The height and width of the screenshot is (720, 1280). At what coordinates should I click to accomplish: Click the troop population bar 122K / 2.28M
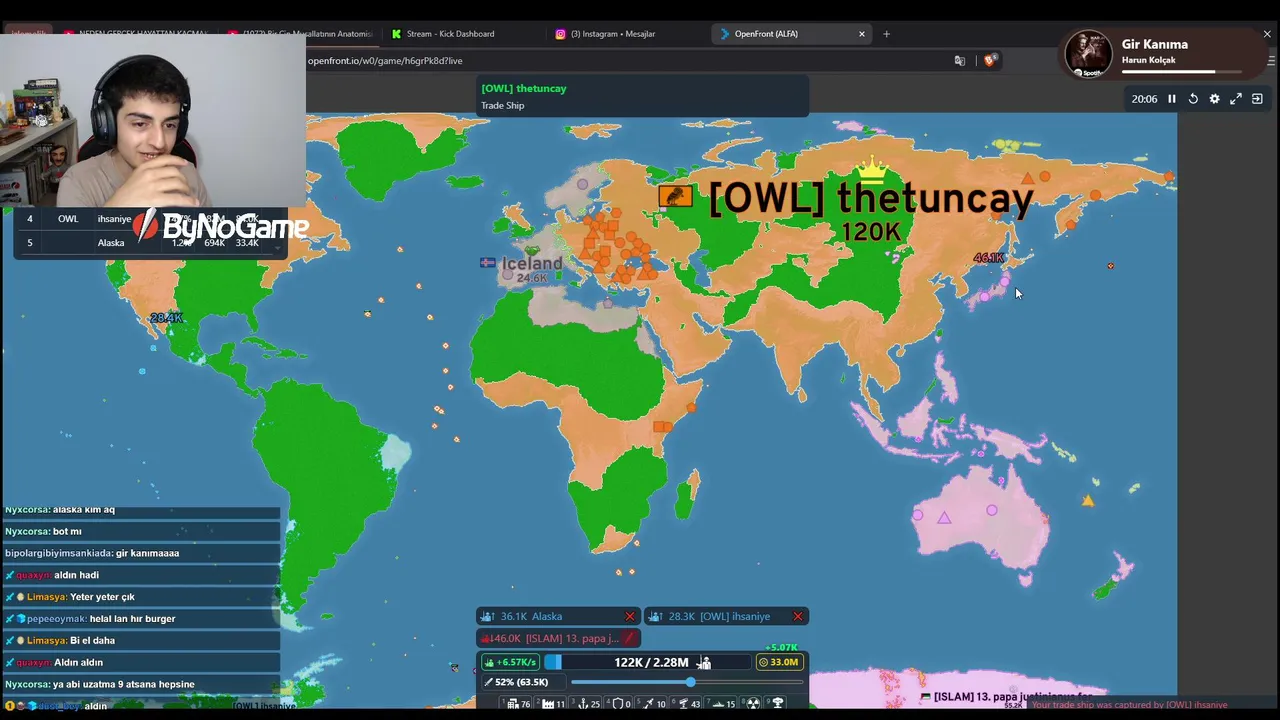[x=650, y=662]
